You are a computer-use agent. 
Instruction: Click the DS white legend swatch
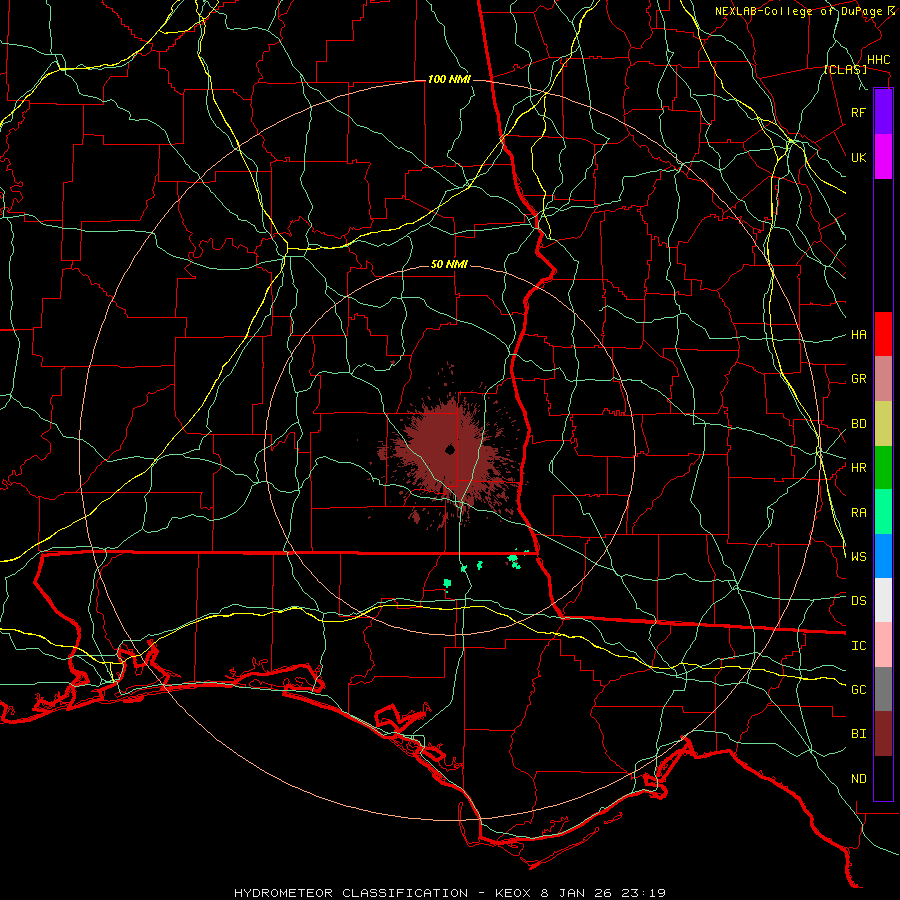click(x=883, y=600)
